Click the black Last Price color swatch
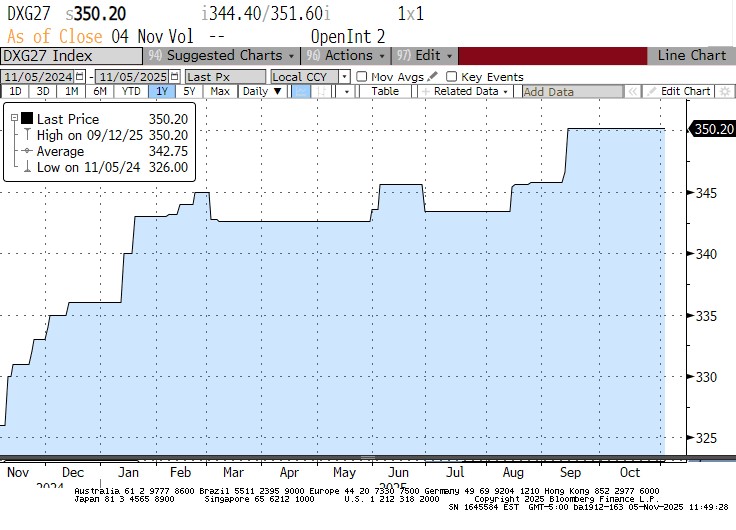 click(x=26, y=119)
